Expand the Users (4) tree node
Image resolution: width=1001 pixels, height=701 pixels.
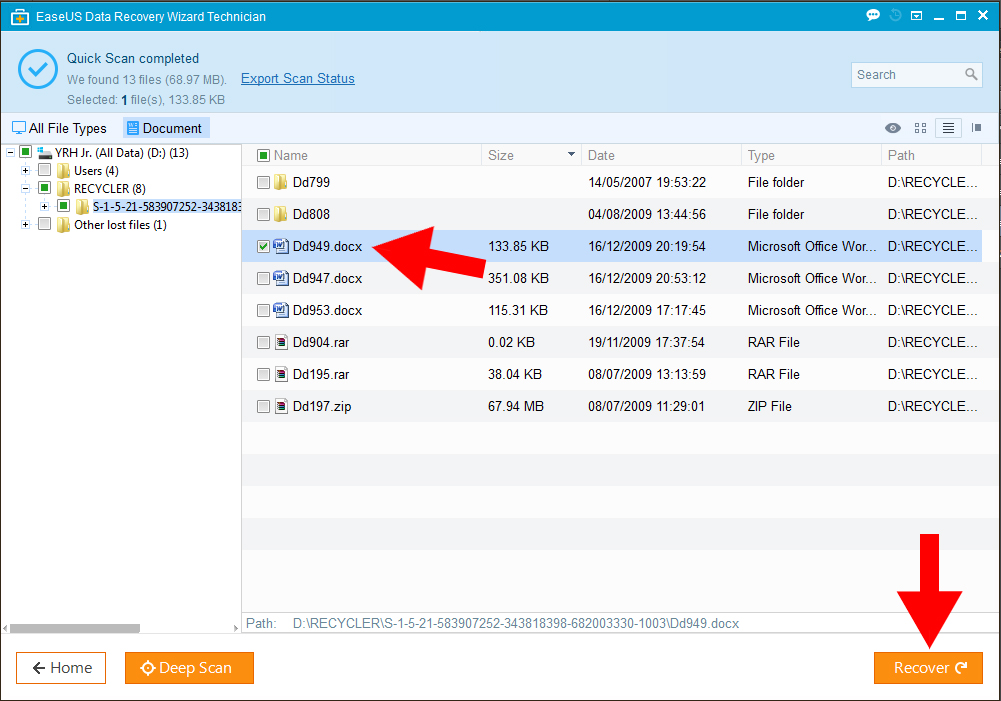pos(26,170)
